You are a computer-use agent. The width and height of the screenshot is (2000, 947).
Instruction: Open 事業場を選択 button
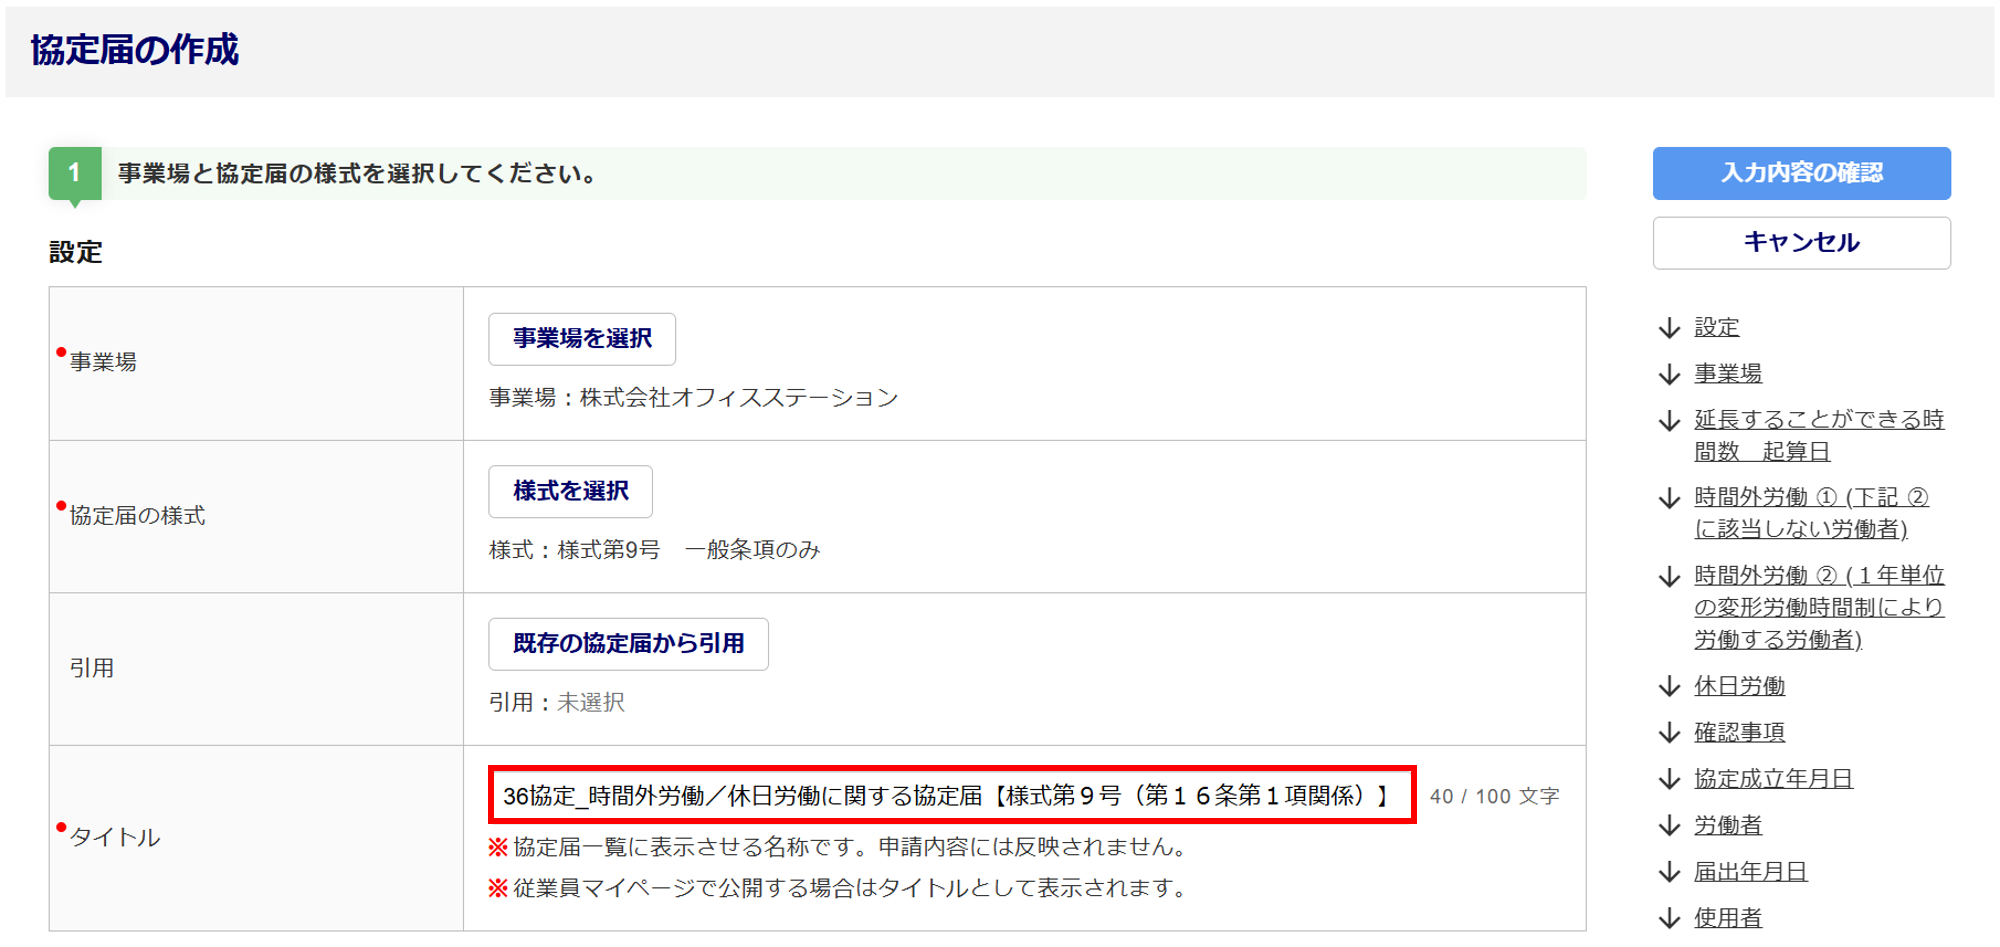[582, 339]
